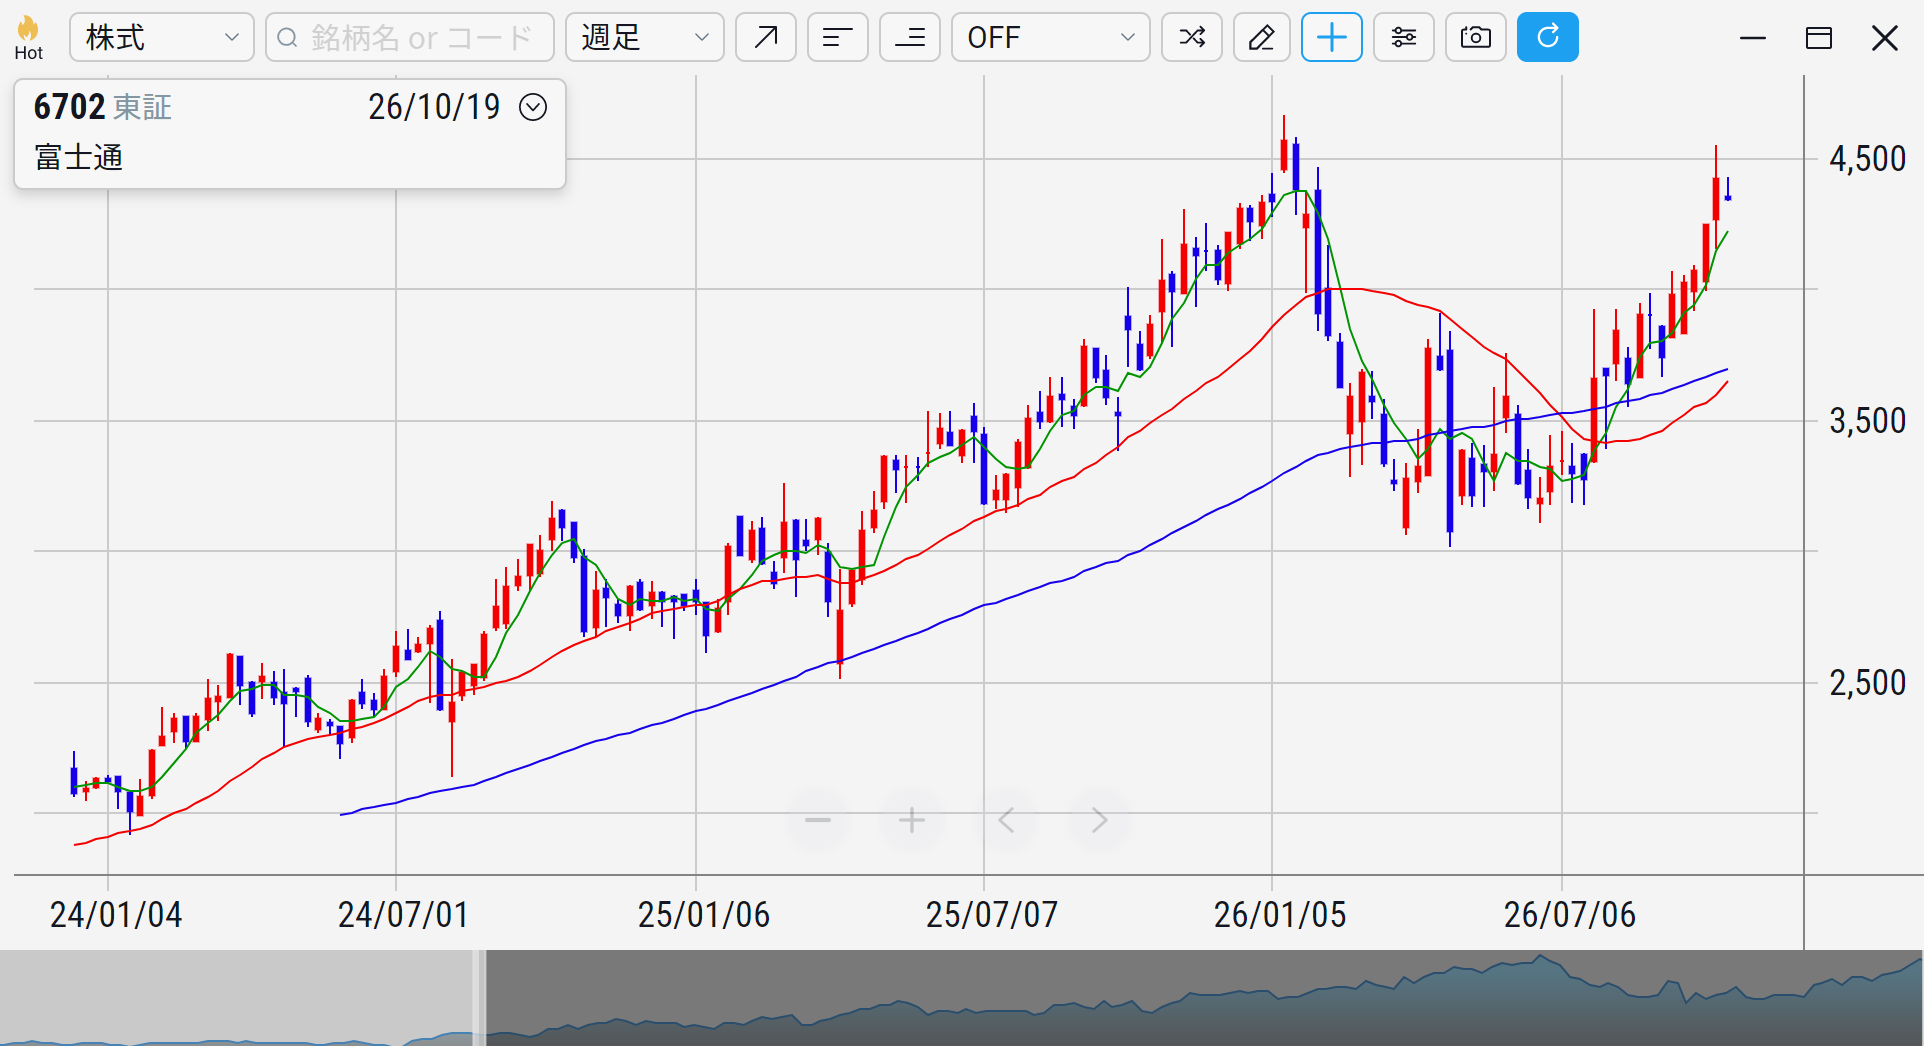
Task: Move chart back with left chevron
Action: pos(1006,821)
